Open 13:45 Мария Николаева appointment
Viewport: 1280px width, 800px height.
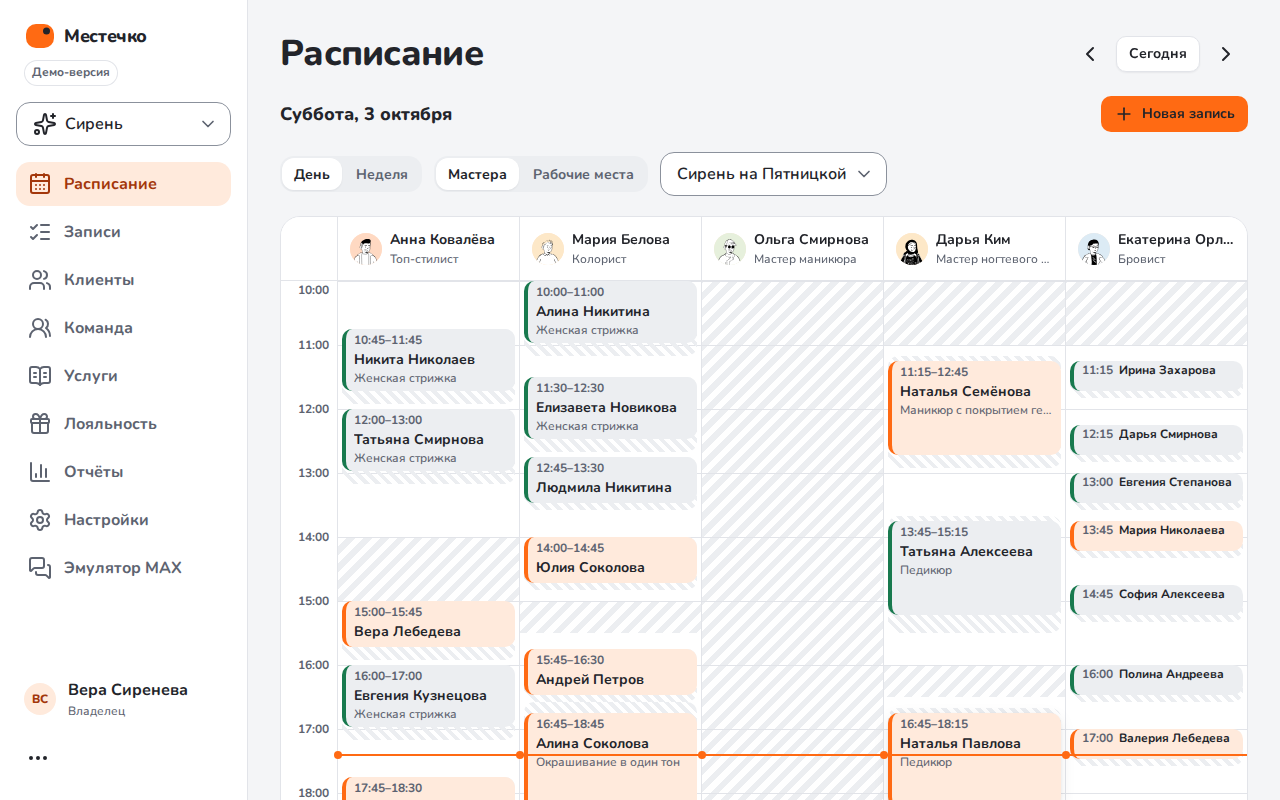(x=1156, y=535)
